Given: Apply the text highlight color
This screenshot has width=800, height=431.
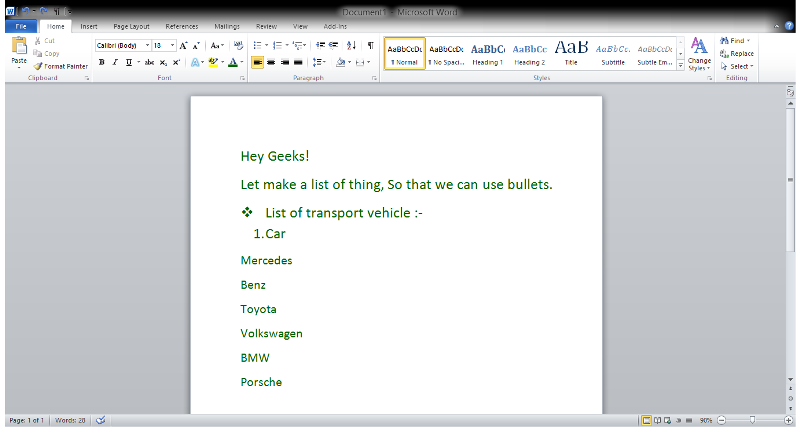Looking at the screenshot, I should point(213,62).
